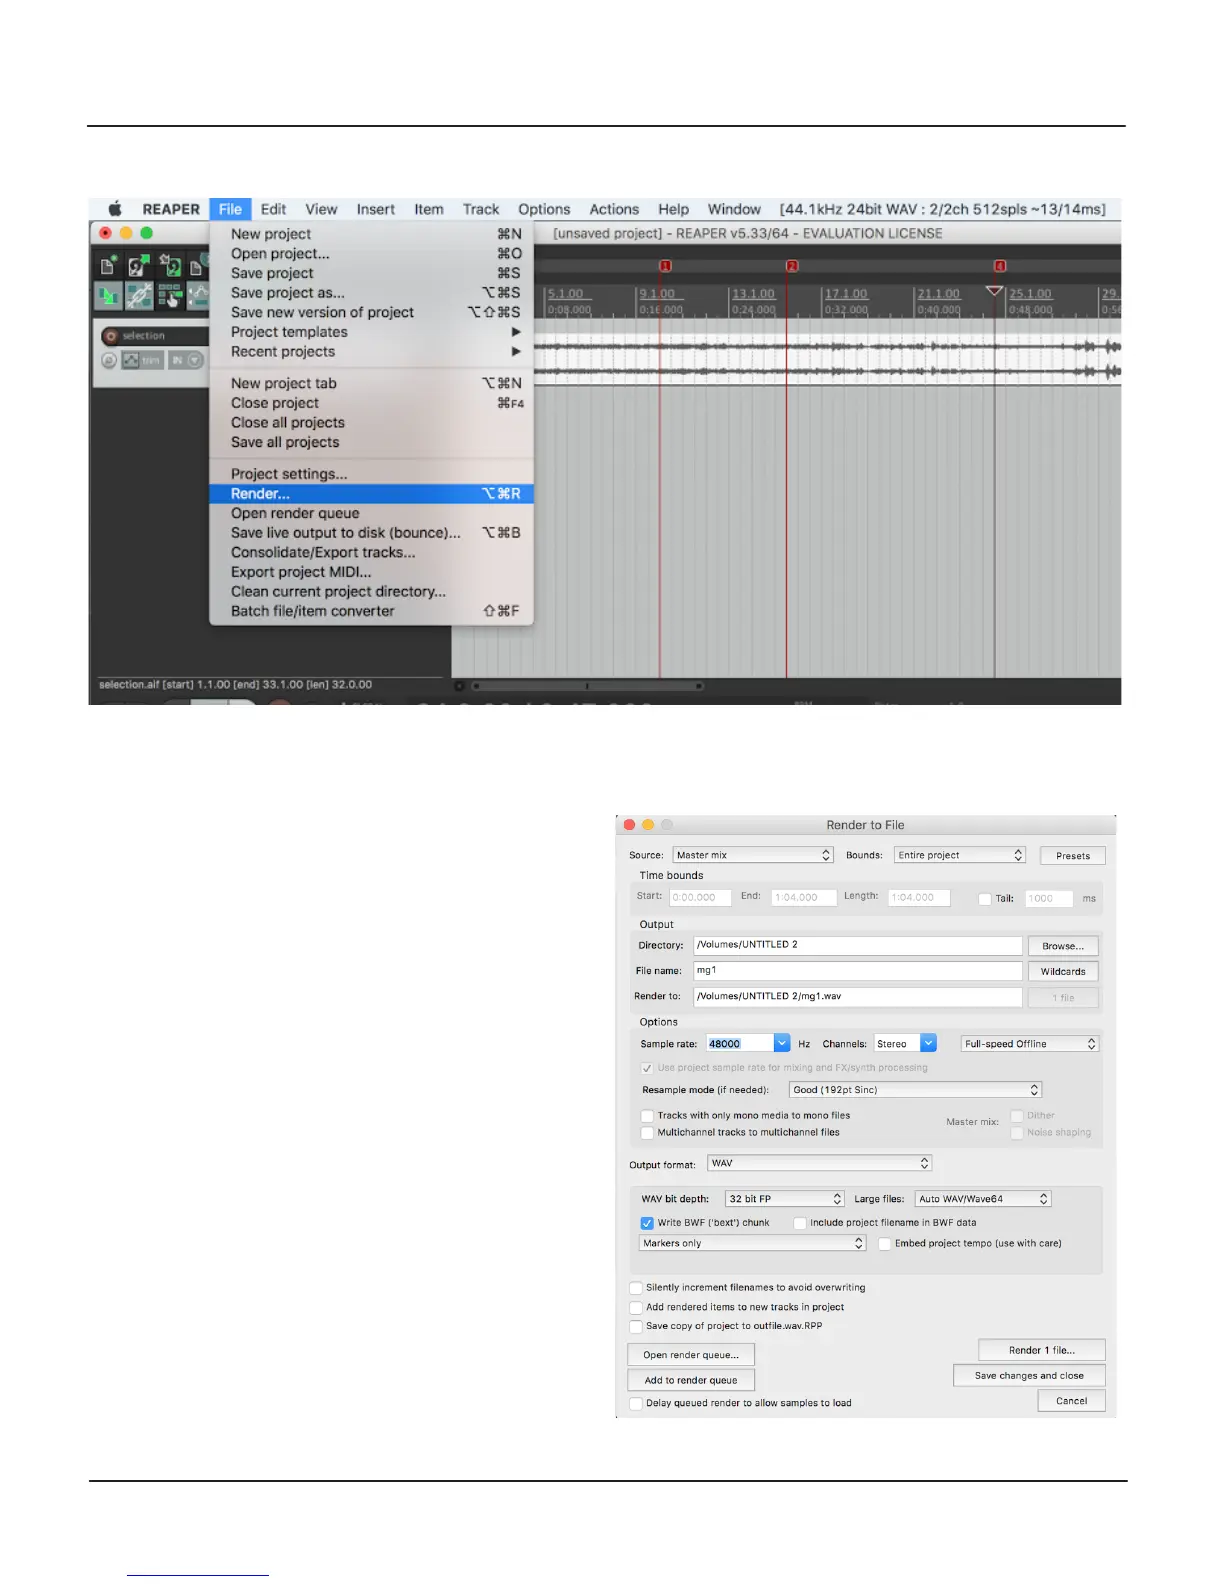Screen dimensions: 1224x1584
Task: Toggle the ripple editing toolbar icon
Action: [x=170, y=296]
